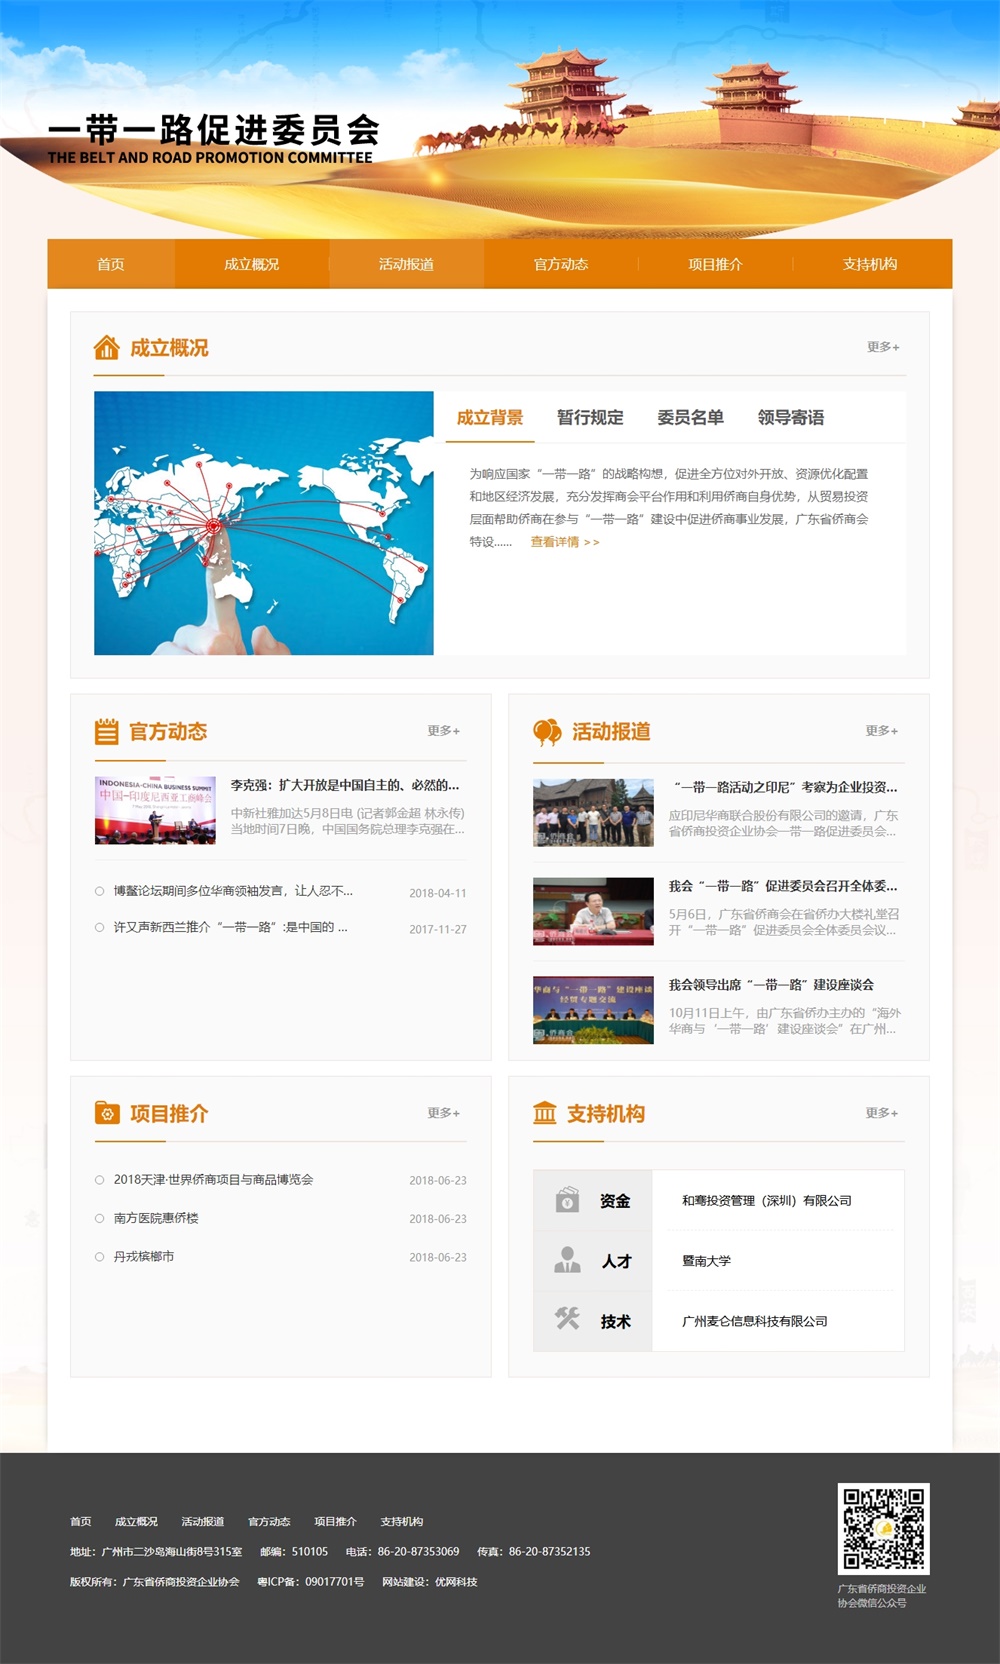Switch to the 成立背景 tab
1000x1664 pixels.
tap(490, 418)
